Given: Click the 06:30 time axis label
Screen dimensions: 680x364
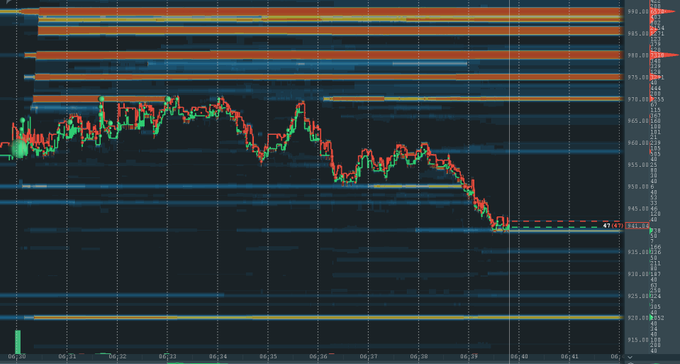Looking at the screenshot, I should click(x=17, y=357).
